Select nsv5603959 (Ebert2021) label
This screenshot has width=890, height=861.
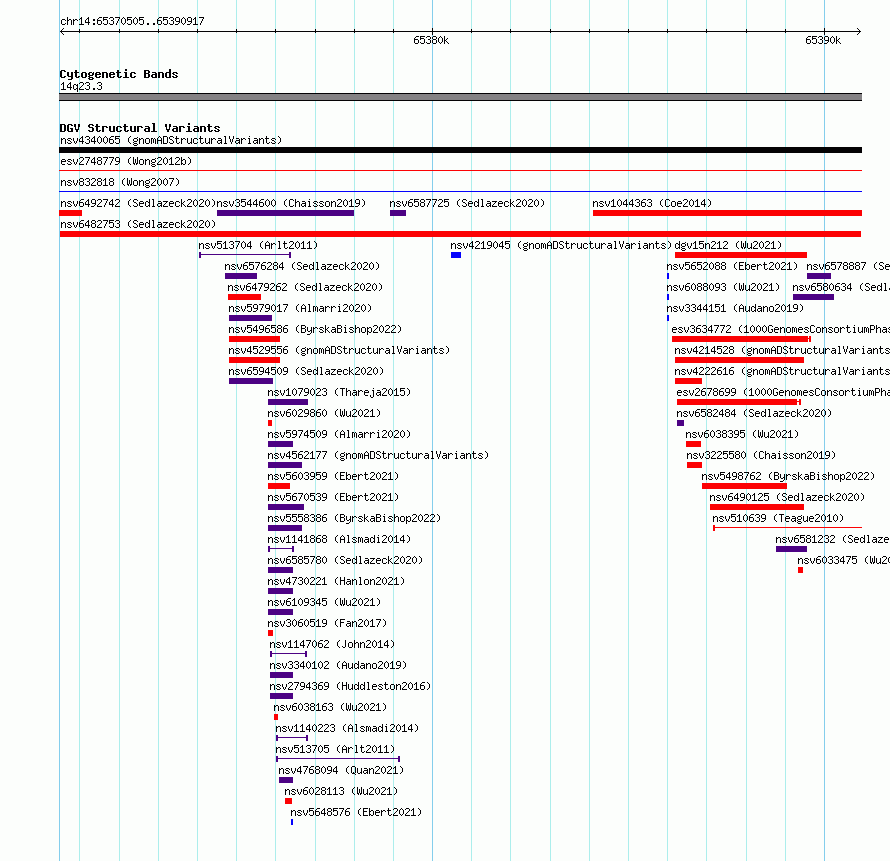(x=333, y=476)
